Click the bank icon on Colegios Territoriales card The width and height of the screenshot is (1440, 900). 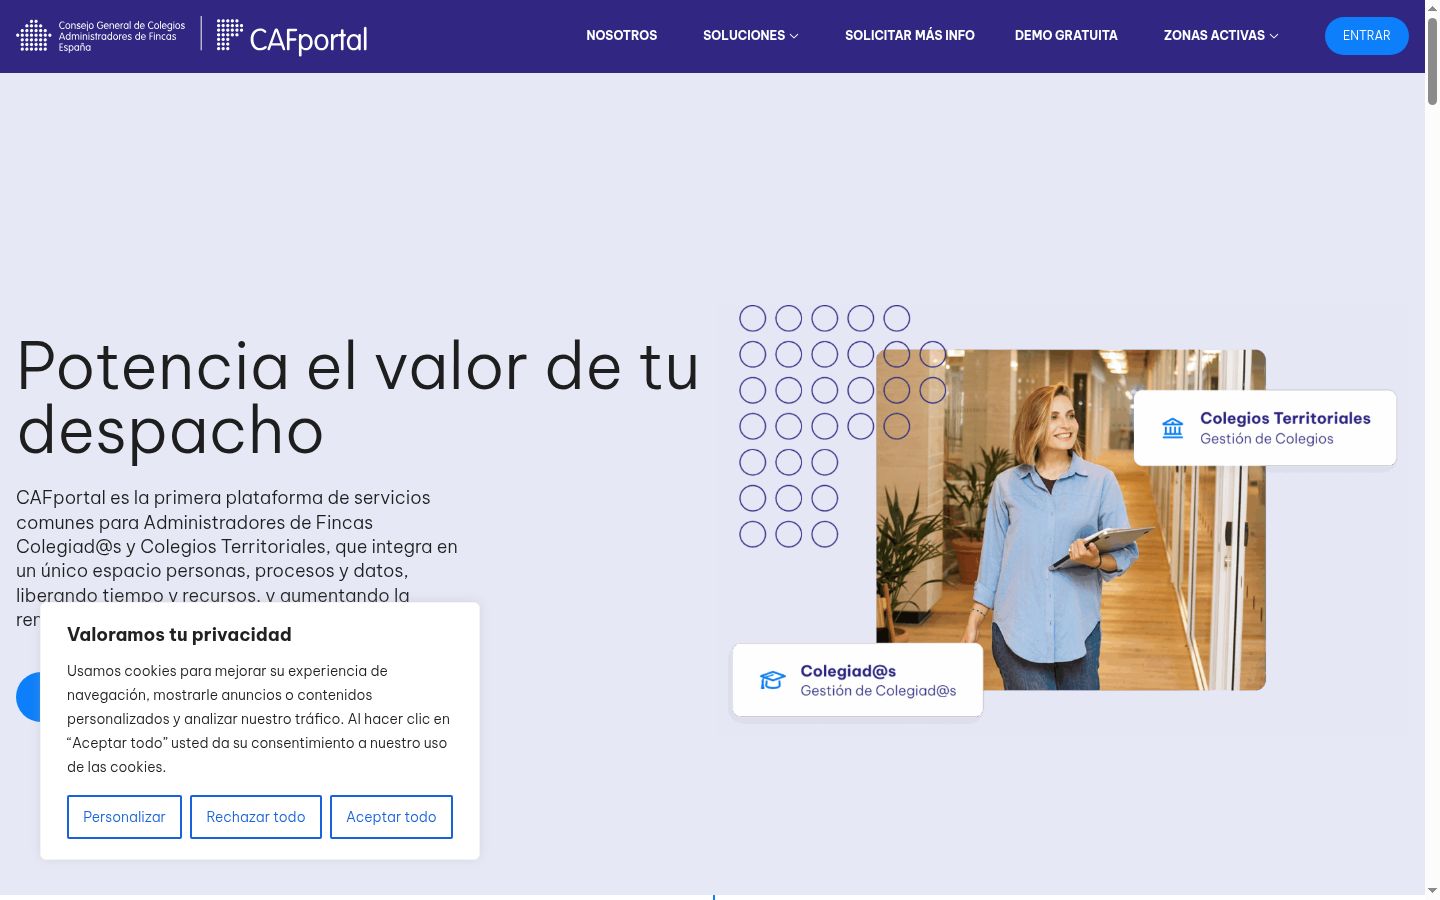point(1173,429)
